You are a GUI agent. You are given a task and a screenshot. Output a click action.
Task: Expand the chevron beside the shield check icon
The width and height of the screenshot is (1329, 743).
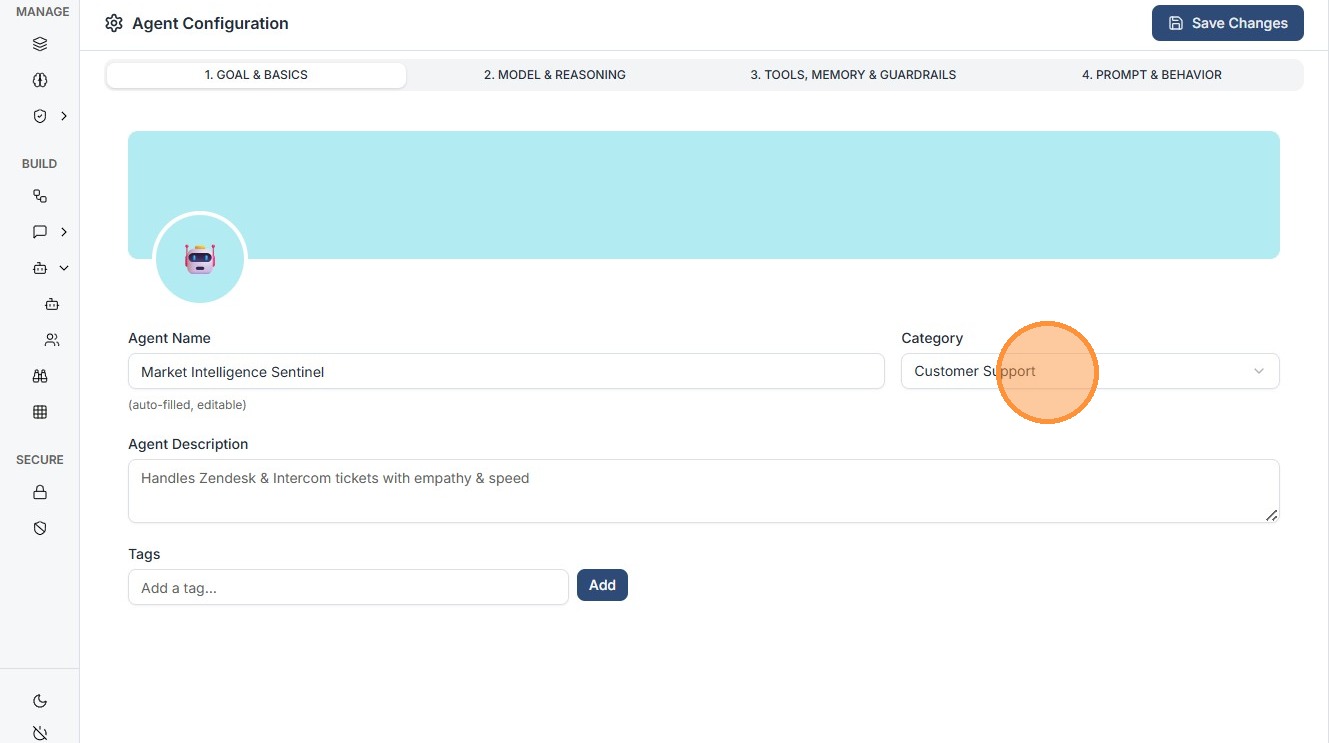(64, 116)
